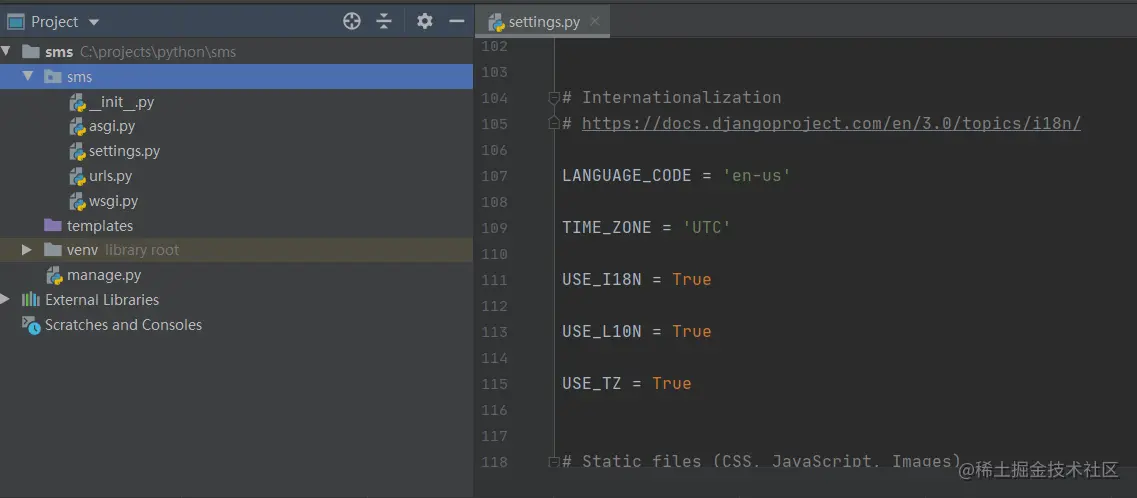Image resolution: width=1137 pixels, height=498 pixels.
Task: Click the Project panel window icon
Action: pos(16,22)
